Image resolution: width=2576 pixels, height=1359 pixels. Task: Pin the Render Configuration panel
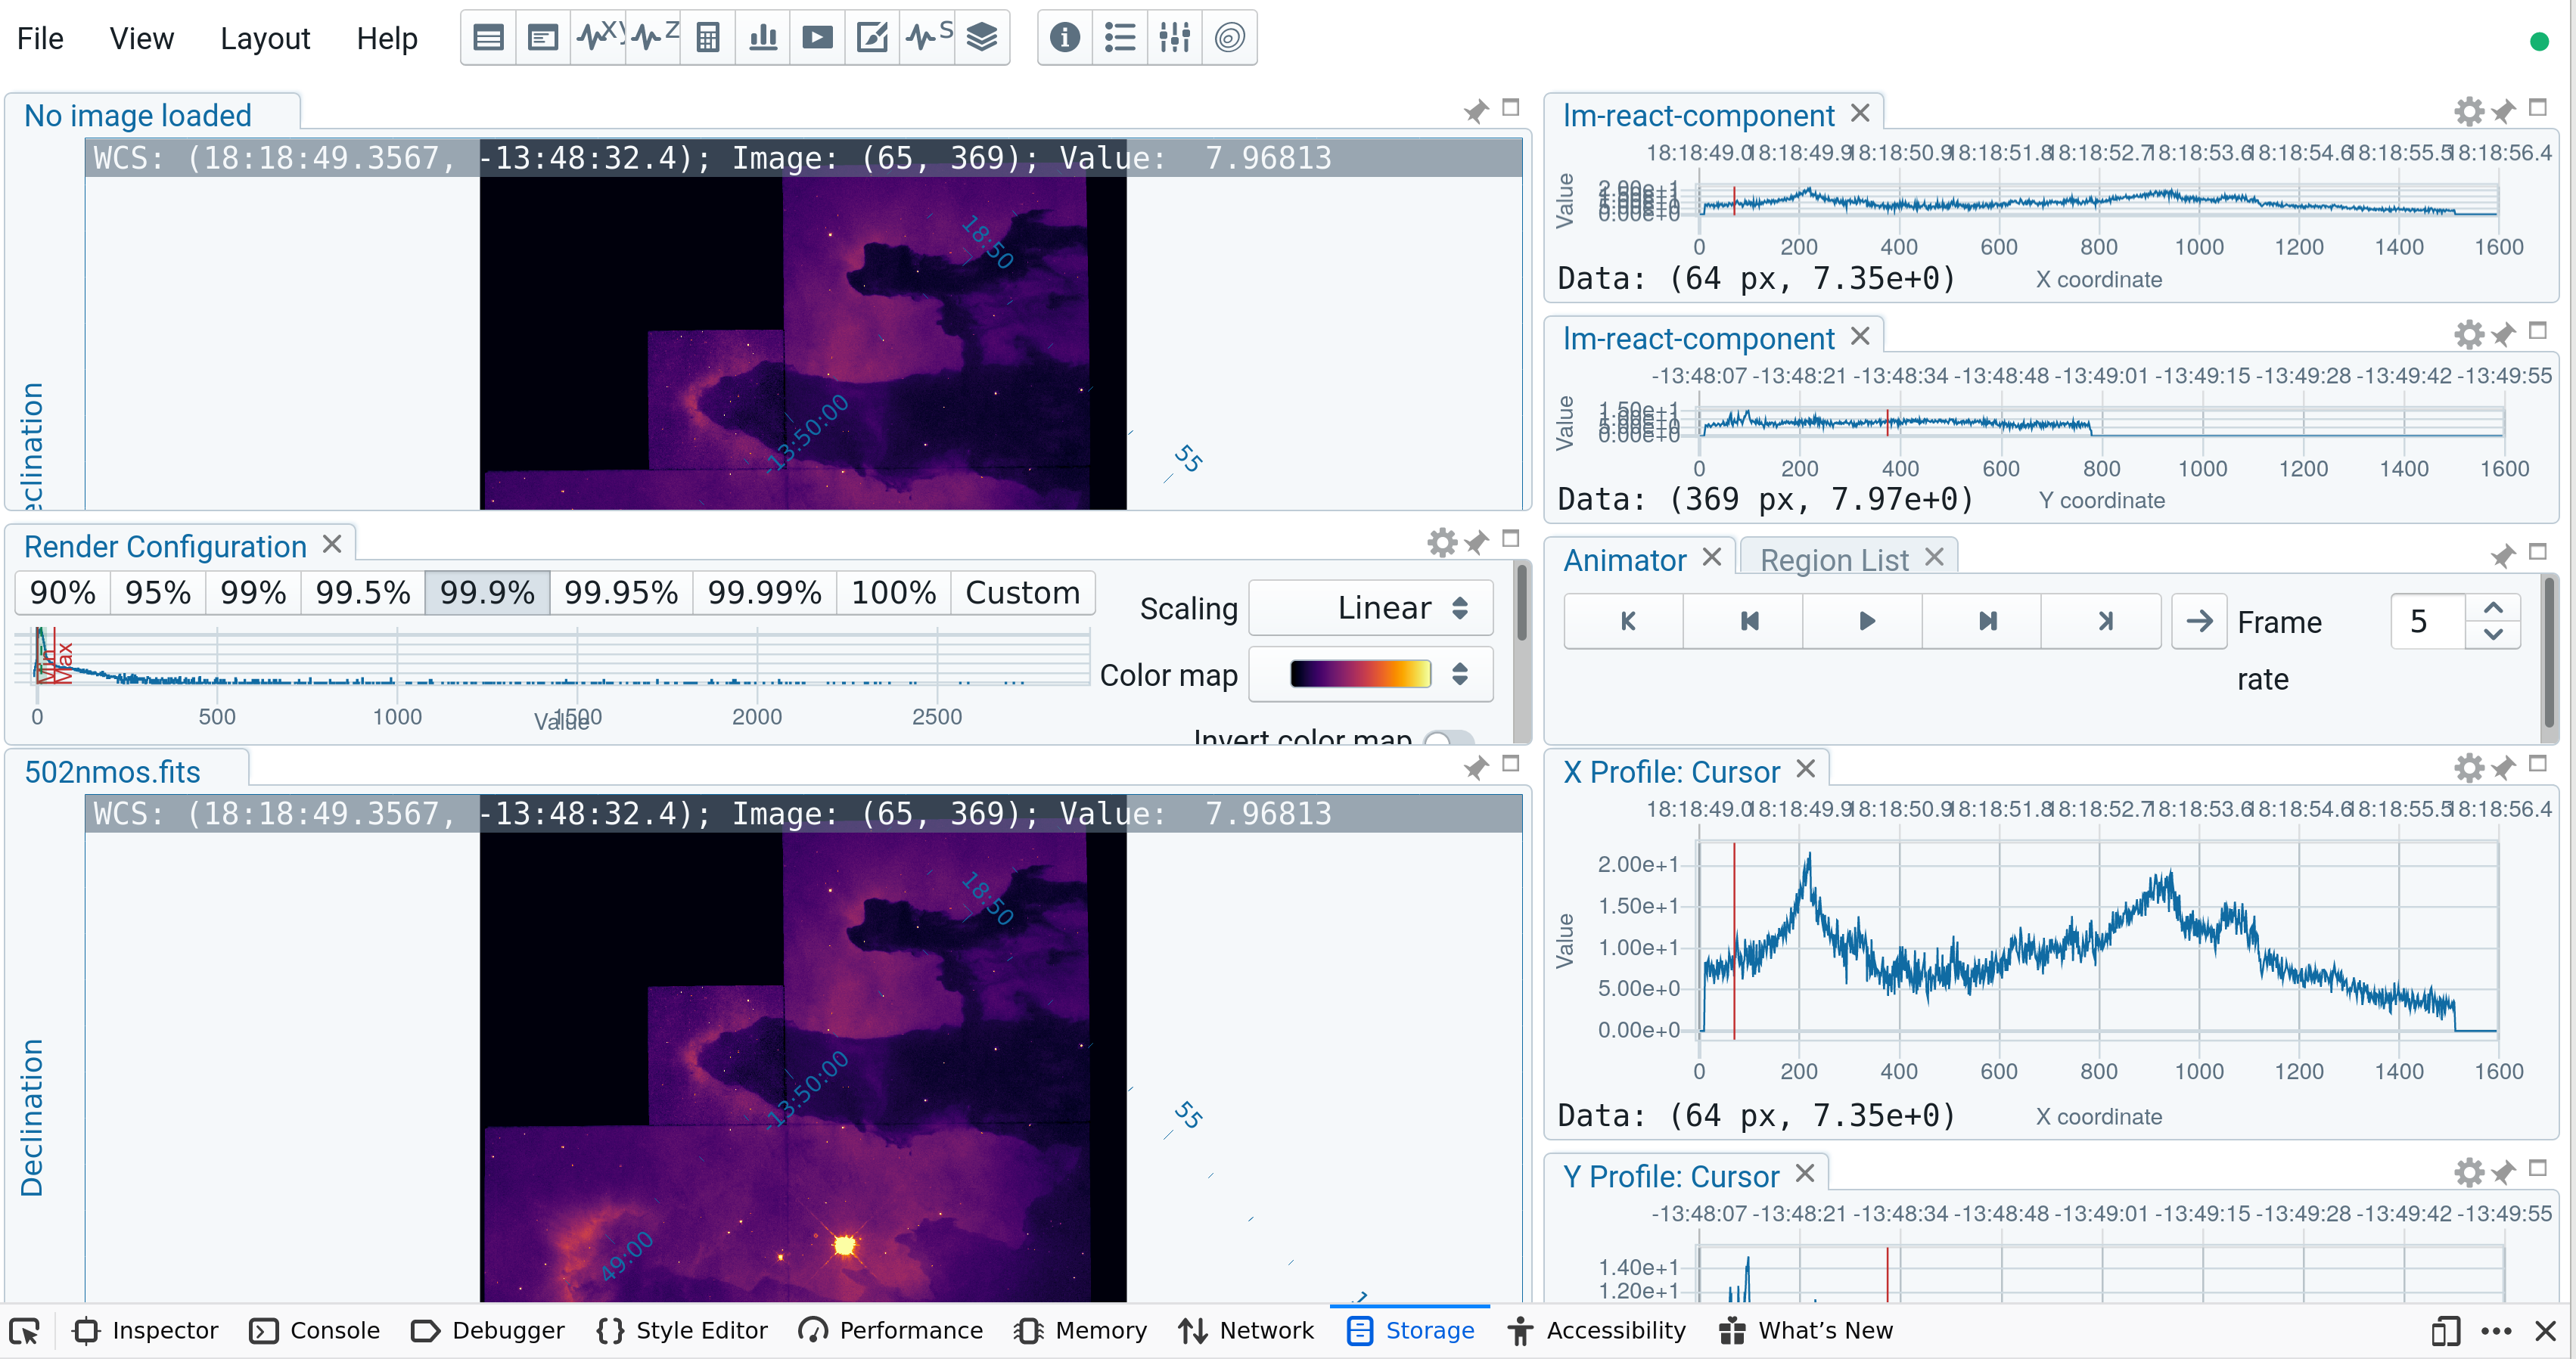[x=1477, y=541]
